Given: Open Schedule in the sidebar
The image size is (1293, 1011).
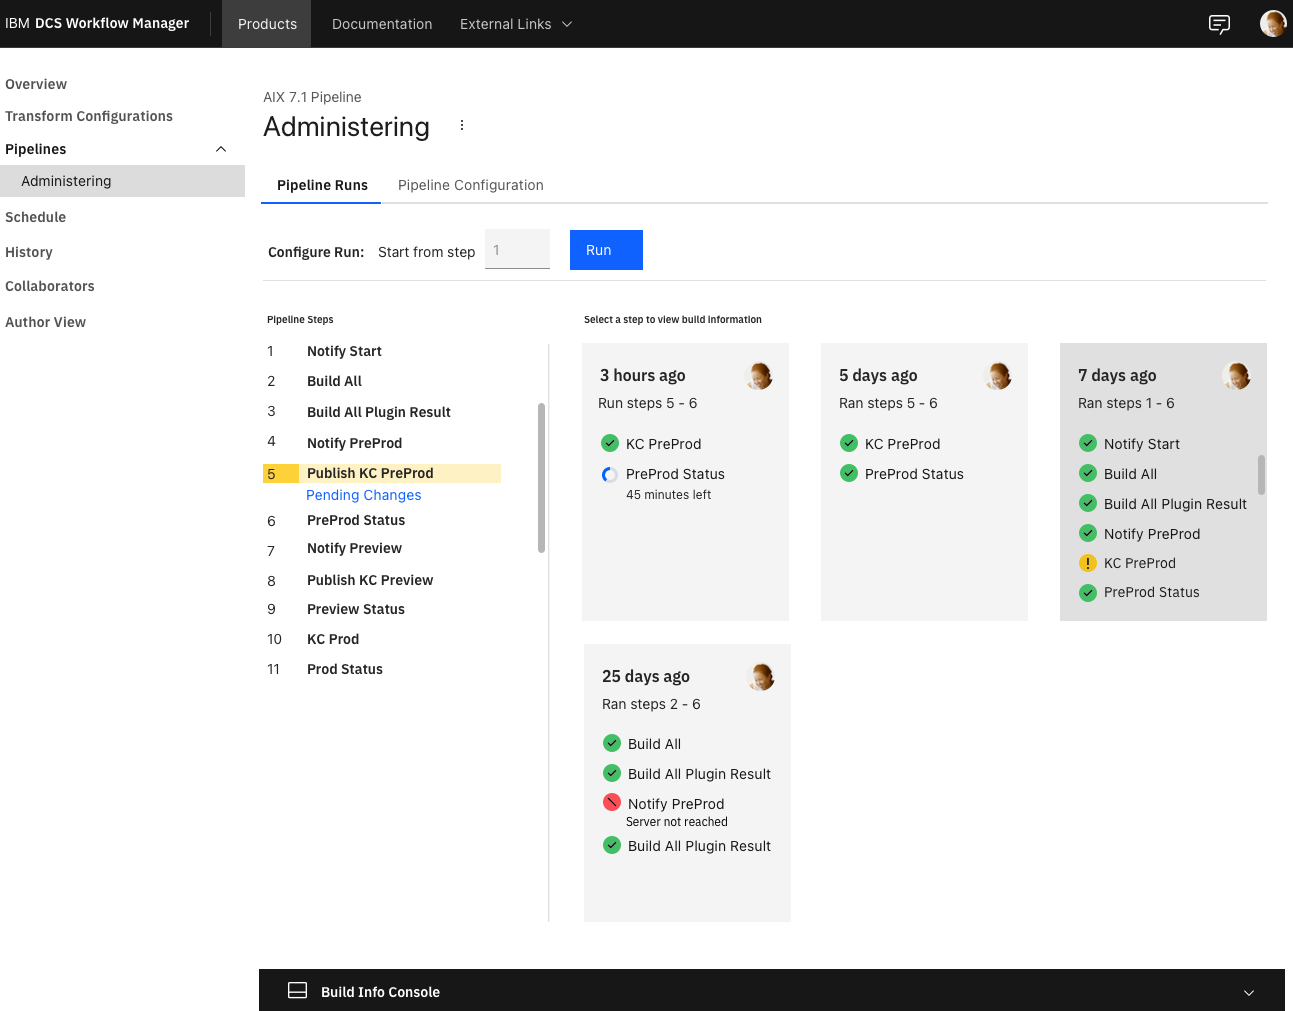Looking at the screenshot, I should click(36, 217).
